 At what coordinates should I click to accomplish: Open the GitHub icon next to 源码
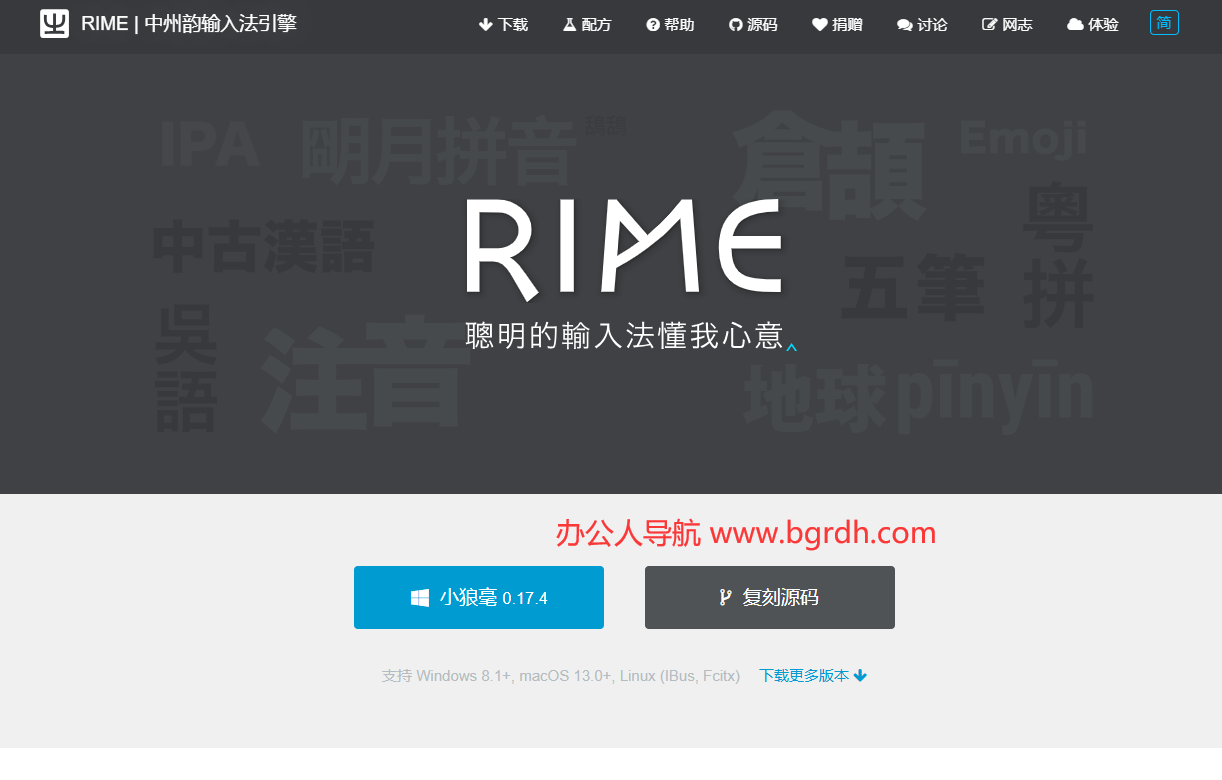[x=735, y=25]
